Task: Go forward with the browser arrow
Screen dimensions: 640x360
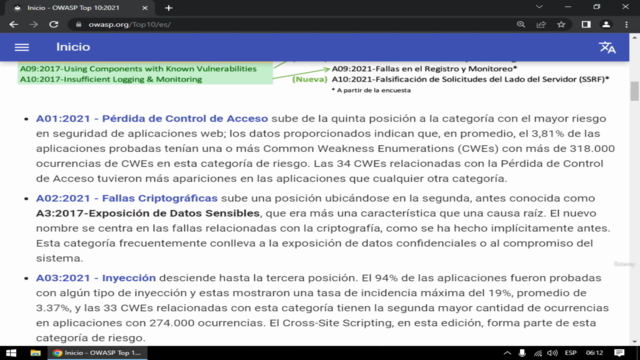Action: click(33, 24)
